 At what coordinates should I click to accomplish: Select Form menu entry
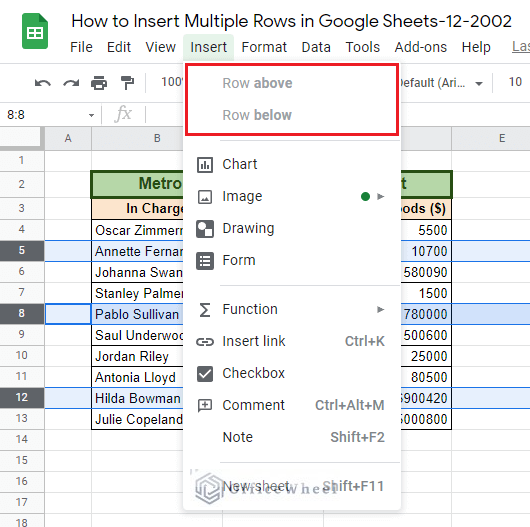click(291, 261)
